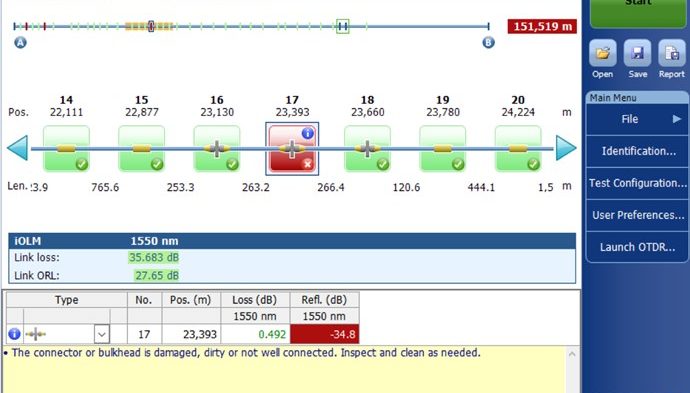Open the File submenu
690x393 pixels.
click(637, 119)
